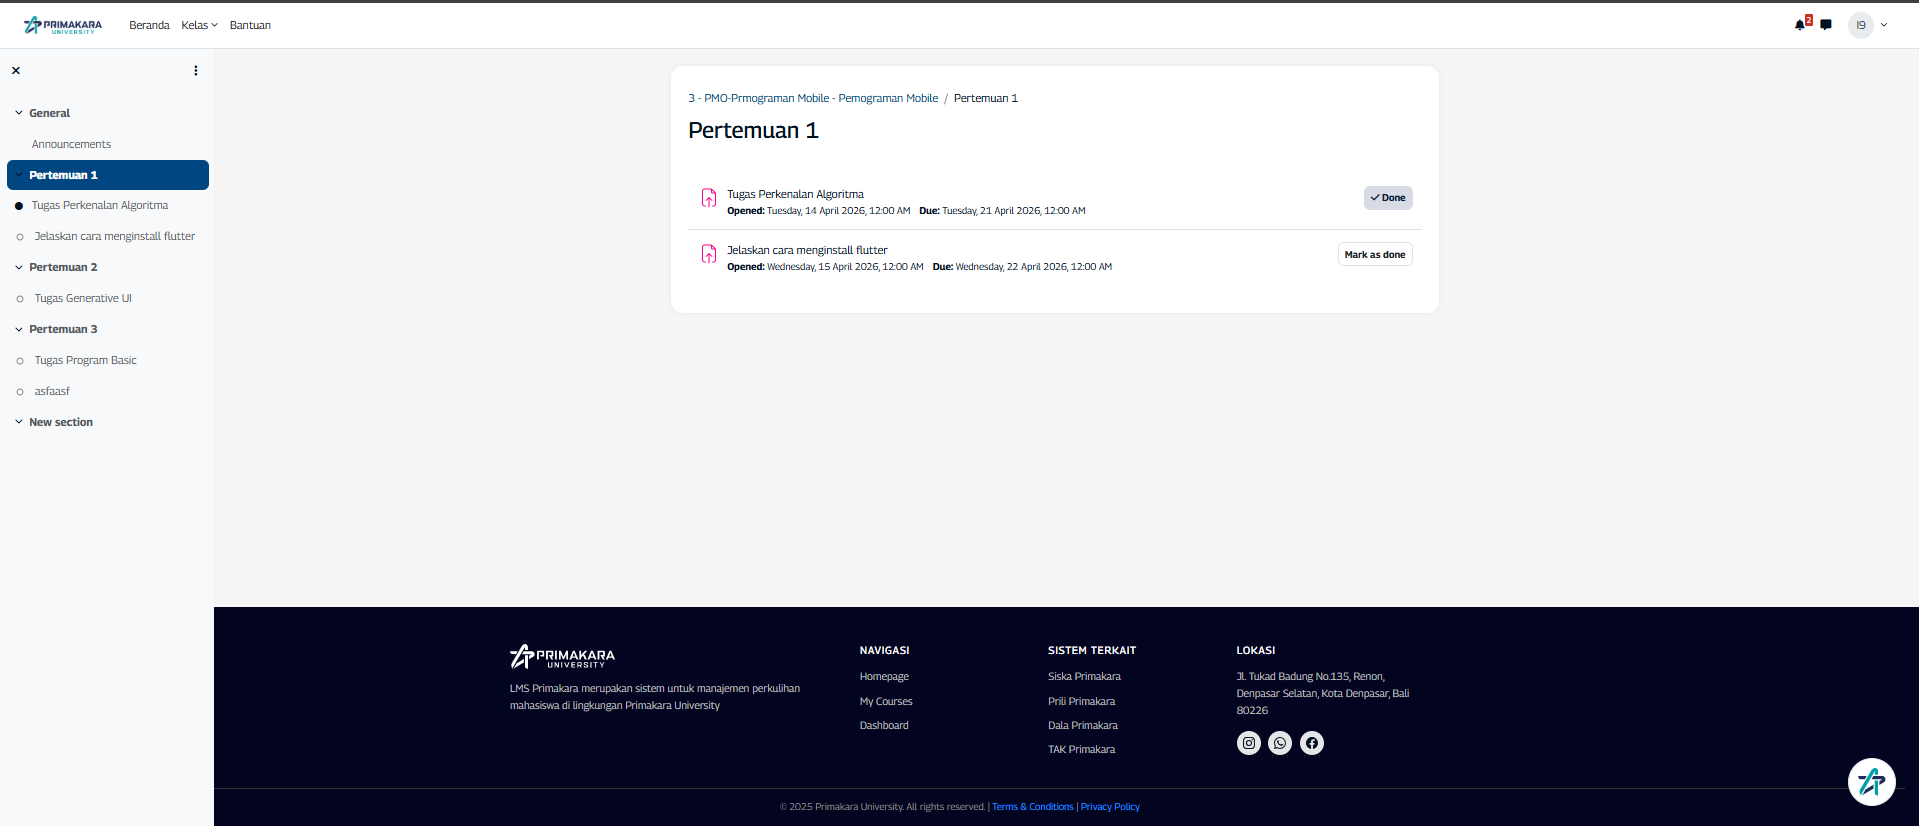Viewport: 1919px width, 826px height.
Task: Open the notifications bell icon
Action: click(x=1800, y=25)
